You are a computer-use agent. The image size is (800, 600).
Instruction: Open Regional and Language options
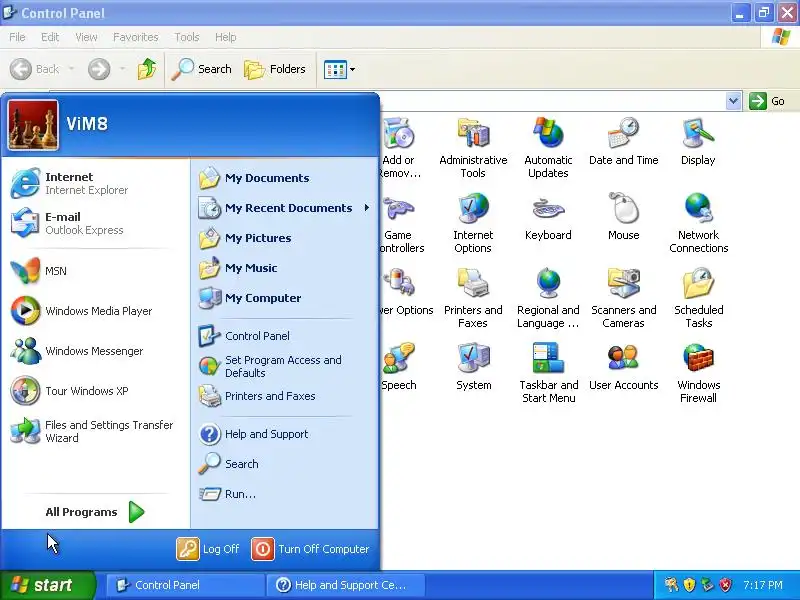(548, 298)
